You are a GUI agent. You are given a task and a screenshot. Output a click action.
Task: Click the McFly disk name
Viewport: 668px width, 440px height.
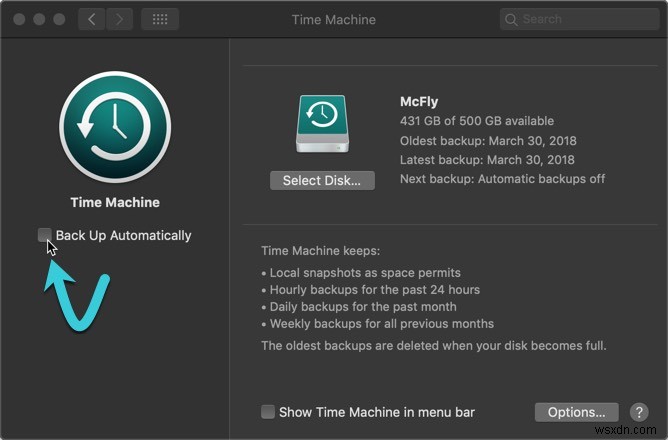[419, 101]
